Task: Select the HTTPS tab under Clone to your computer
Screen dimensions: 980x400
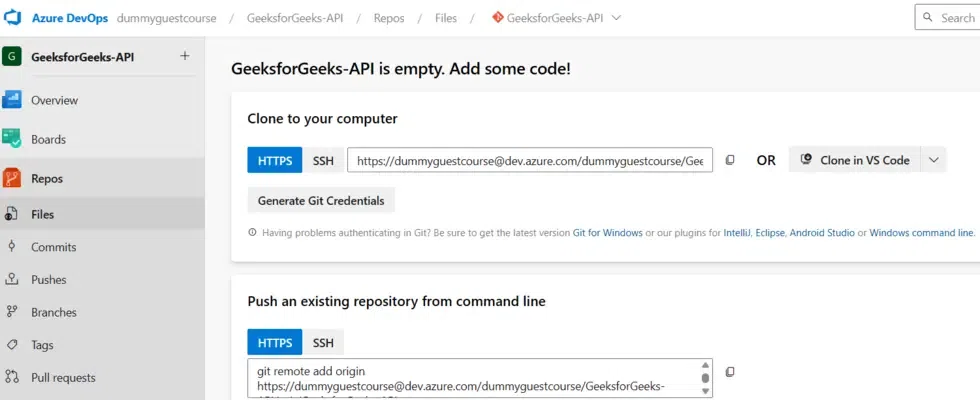Action: pyautogui.click(x=275, y=160)
